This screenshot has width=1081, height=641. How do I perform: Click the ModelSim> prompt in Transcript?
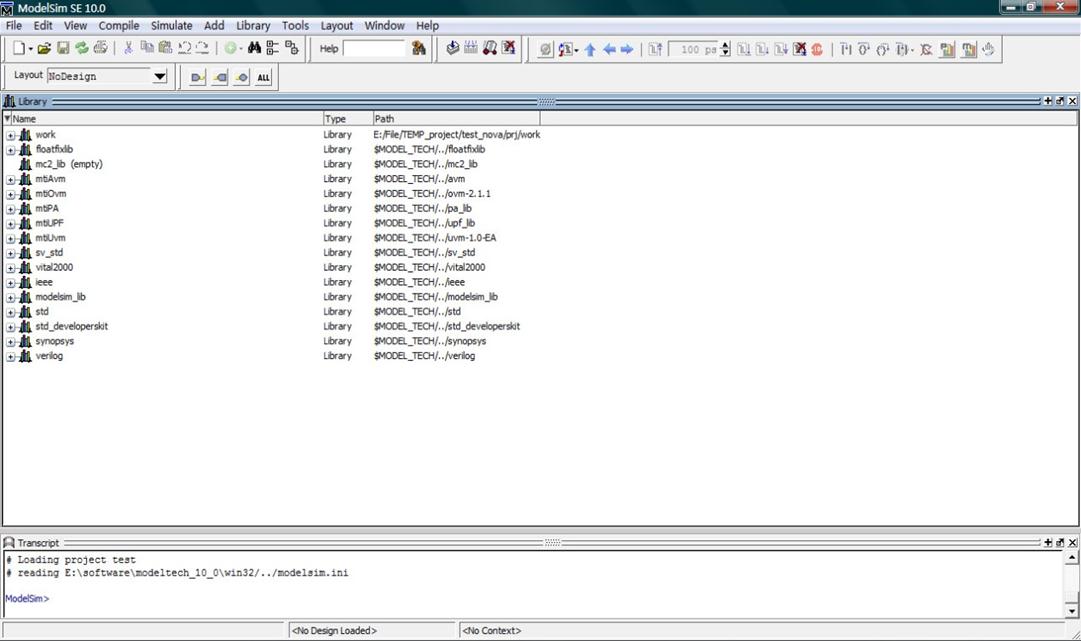coord(27,598)
